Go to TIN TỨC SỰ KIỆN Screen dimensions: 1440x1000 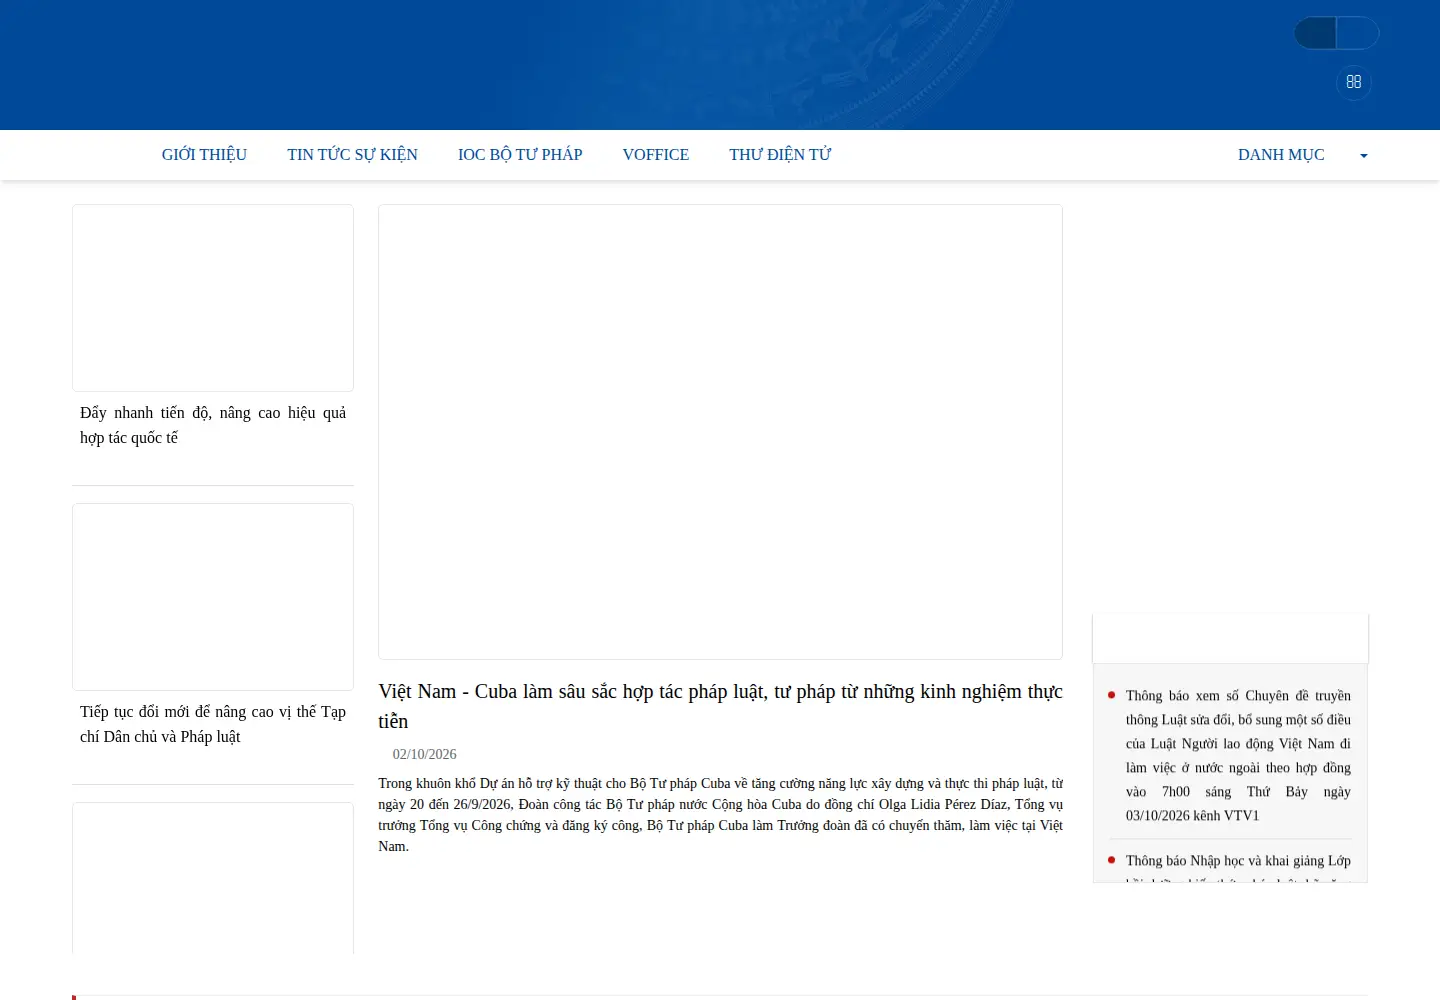coord(352,155)
